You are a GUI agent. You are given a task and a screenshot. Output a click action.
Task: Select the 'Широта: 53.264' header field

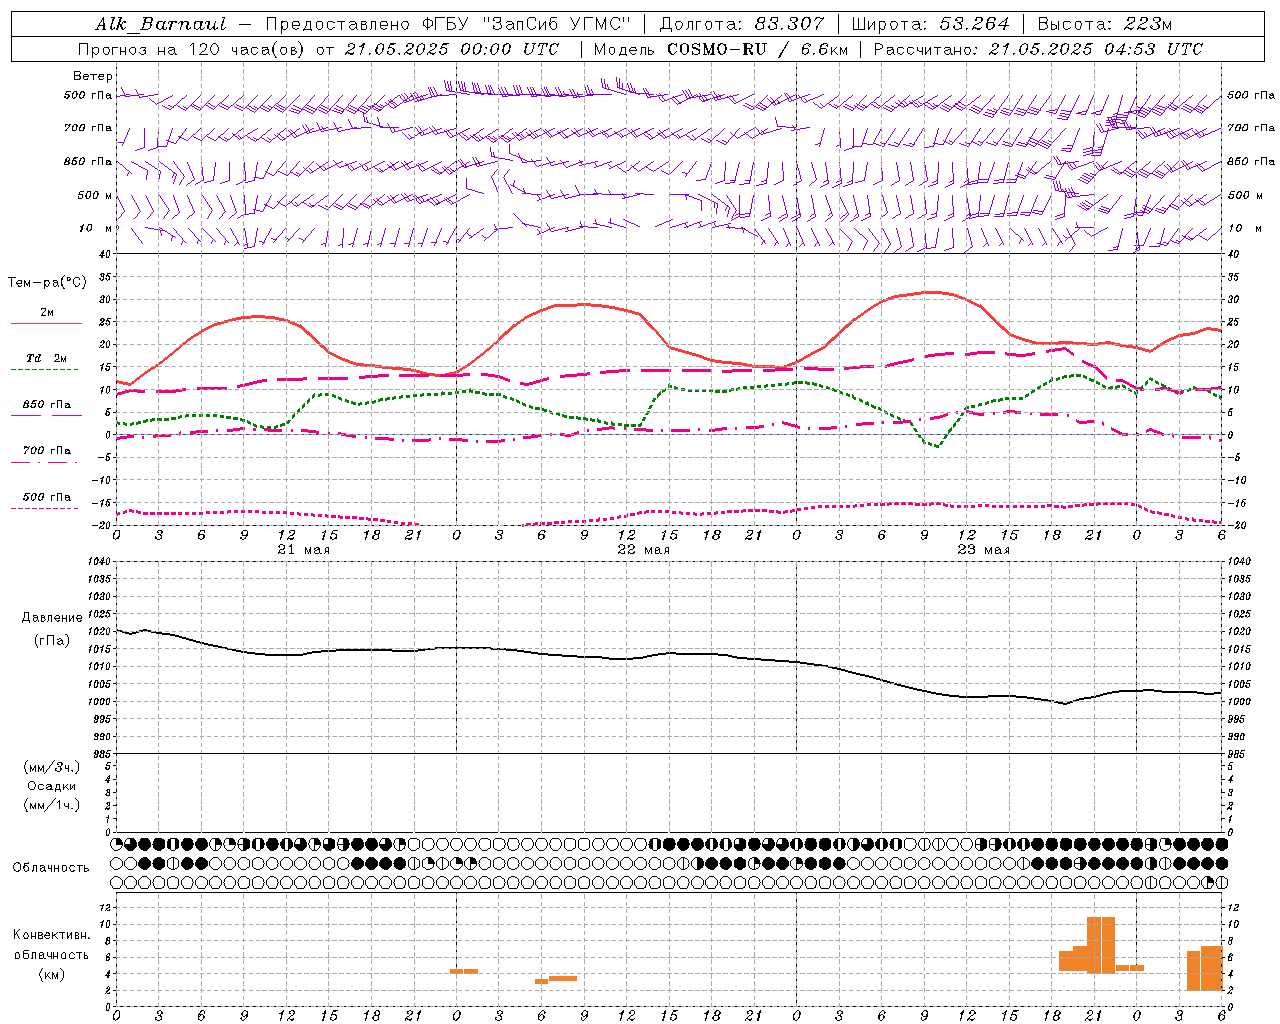[x=930, y=24]
